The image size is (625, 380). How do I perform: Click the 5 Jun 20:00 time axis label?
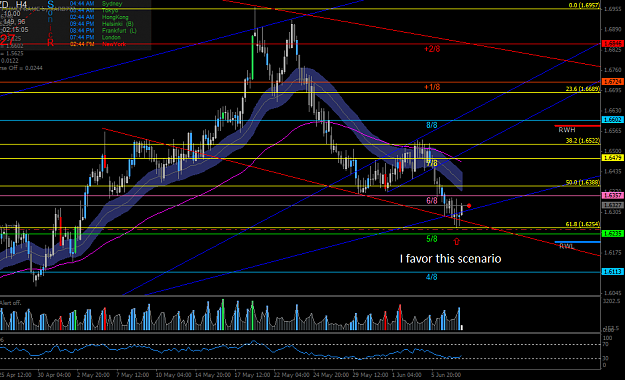pos(446,375)
